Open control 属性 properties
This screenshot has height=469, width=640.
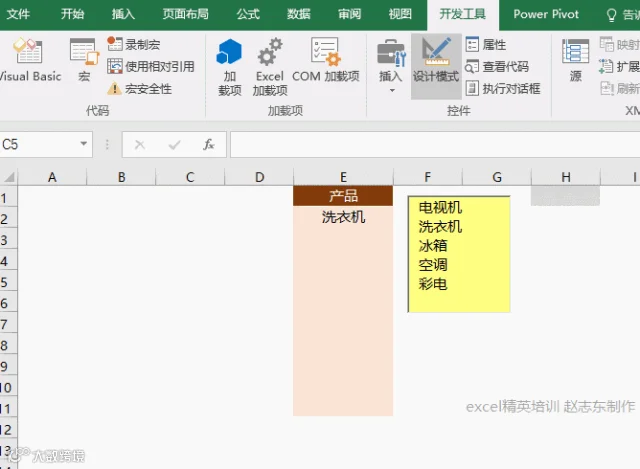(486, 44)
